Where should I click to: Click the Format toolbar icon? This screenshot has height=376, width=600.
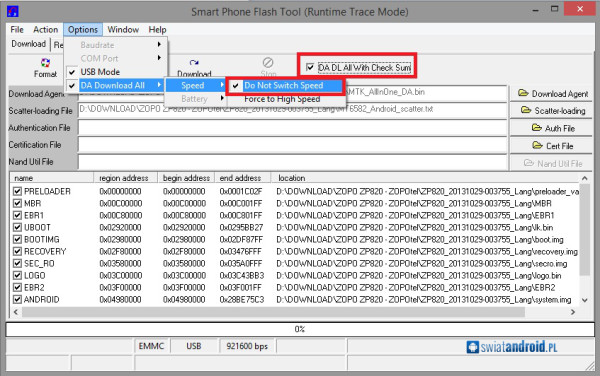click(45, 62)
